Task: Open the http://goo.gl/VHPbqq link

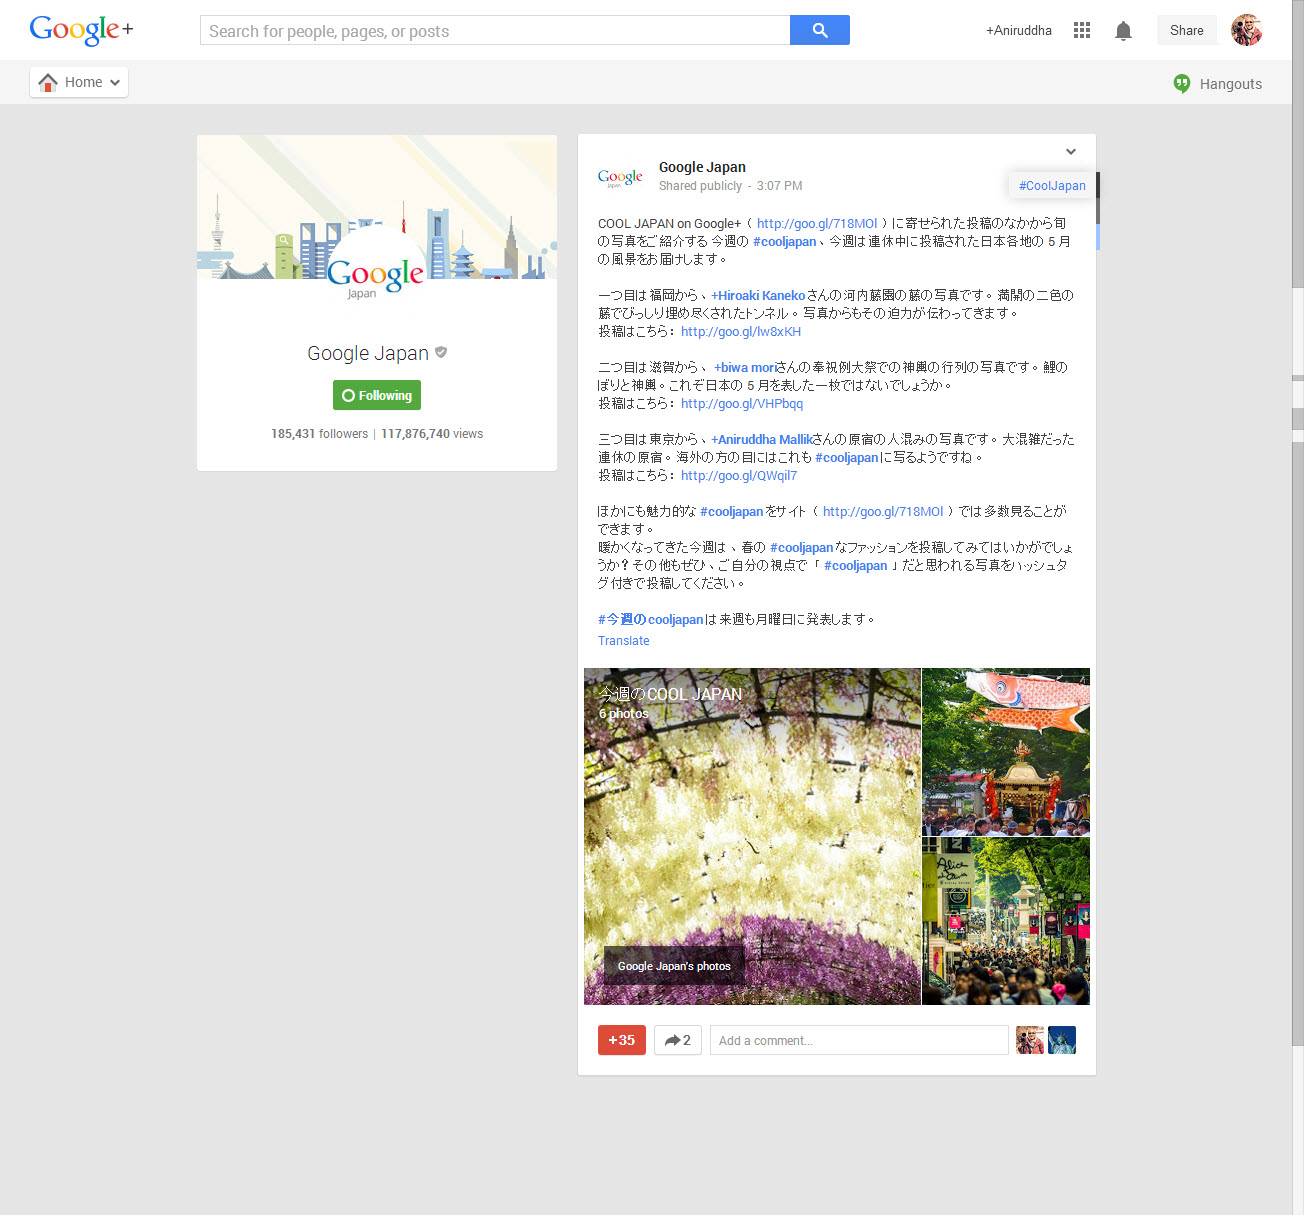Action: pos(742,403)
